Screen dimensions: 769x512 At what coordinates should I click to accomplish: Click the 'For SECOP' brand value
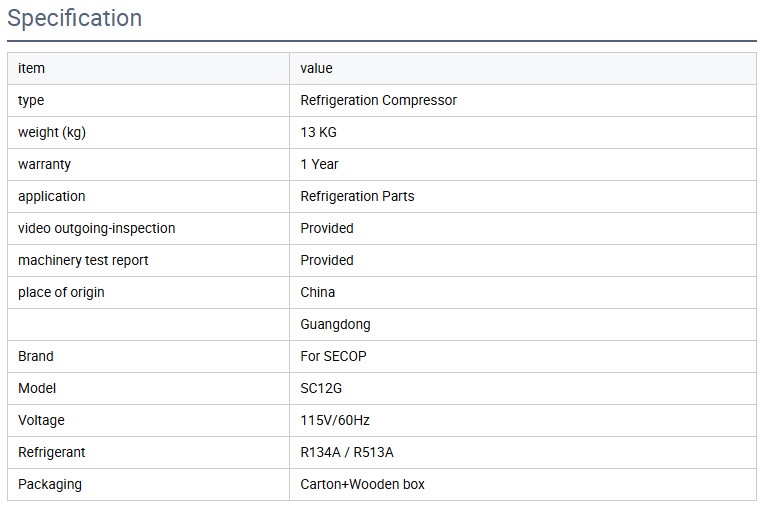coord(333,356)
